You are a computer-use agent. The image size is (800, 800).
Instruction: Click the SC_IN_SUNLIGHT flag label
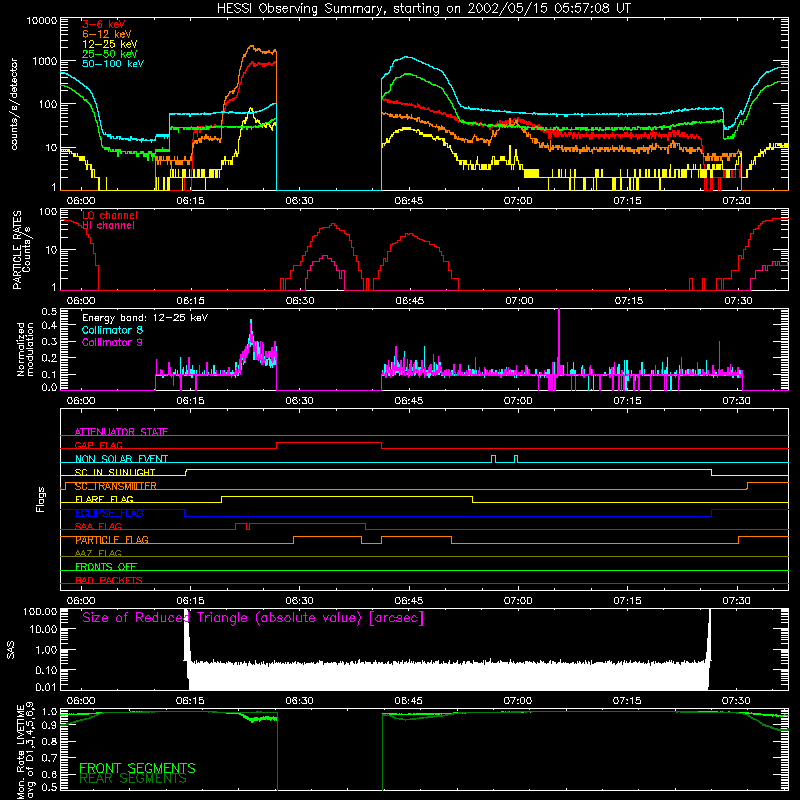[115, 472]
